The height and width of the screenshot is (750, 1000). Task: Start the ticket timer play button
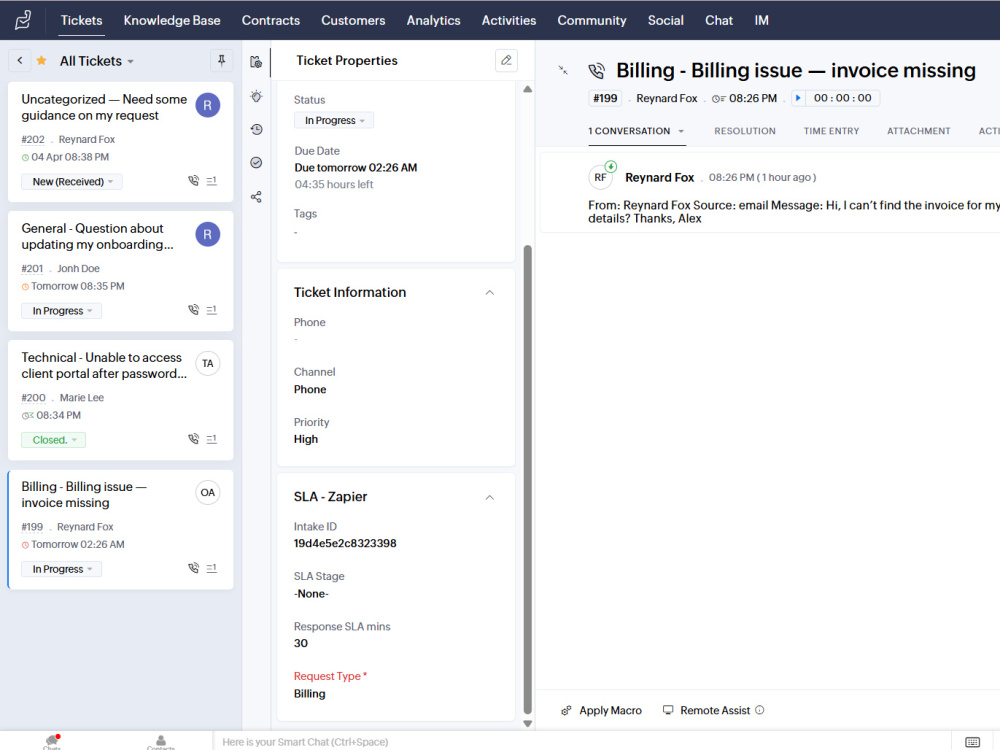point(798,98)
